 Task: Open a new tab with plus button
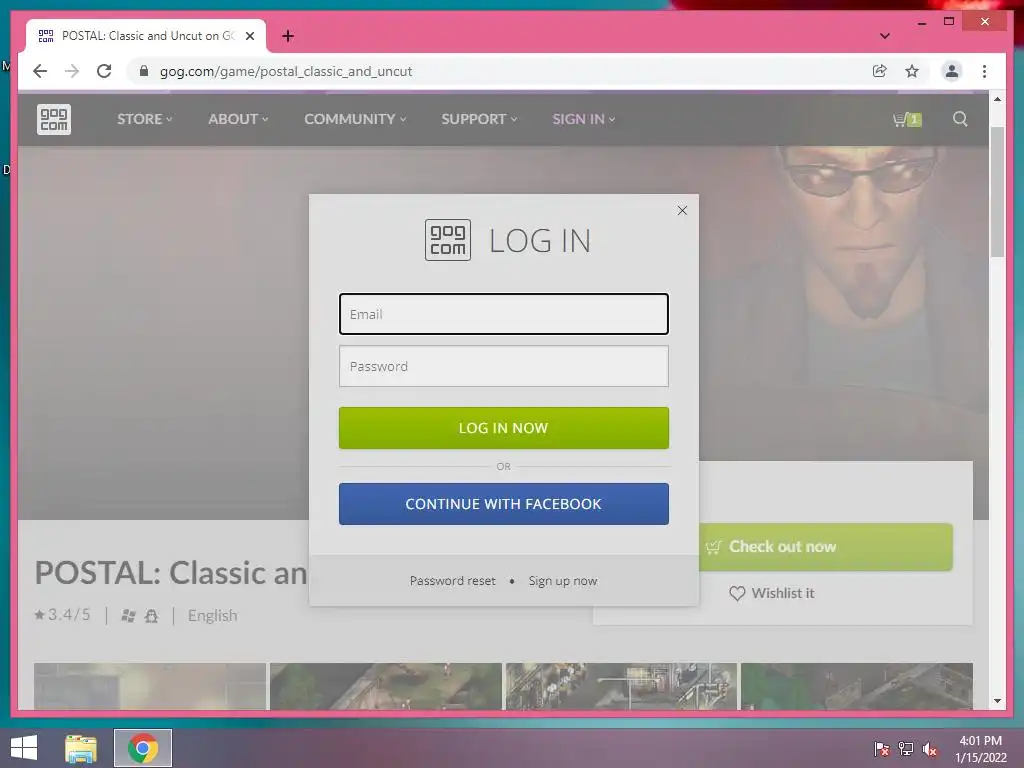(288, 36)
